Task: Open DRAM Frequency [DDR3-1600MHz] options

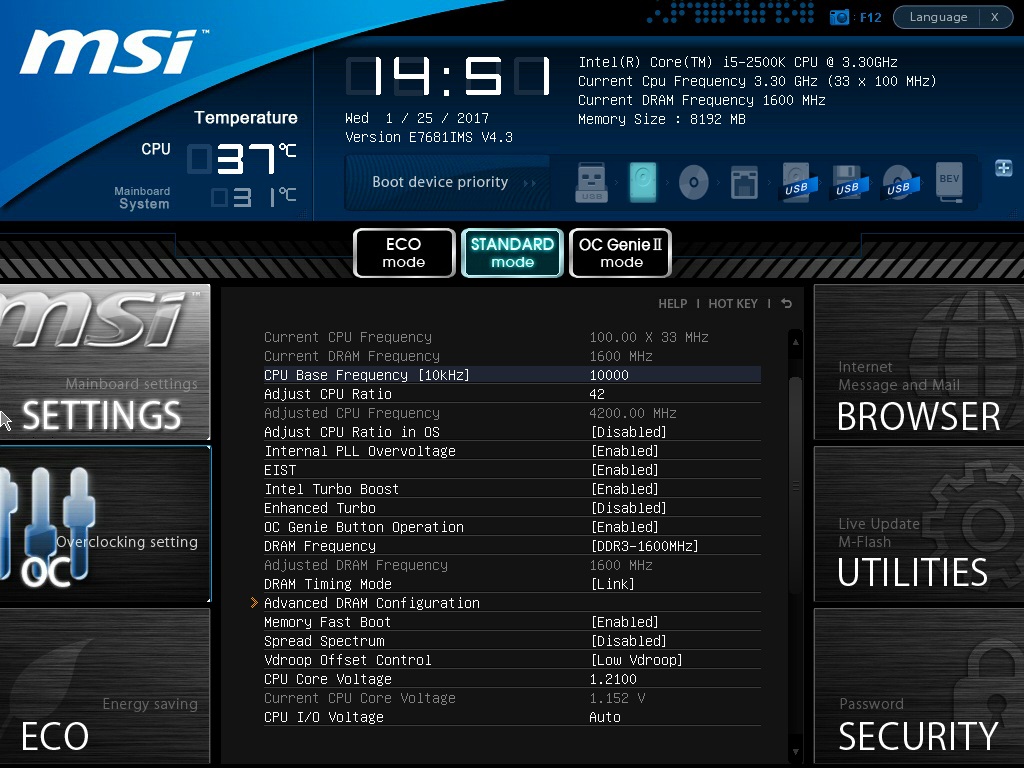Action: (645, 546)
